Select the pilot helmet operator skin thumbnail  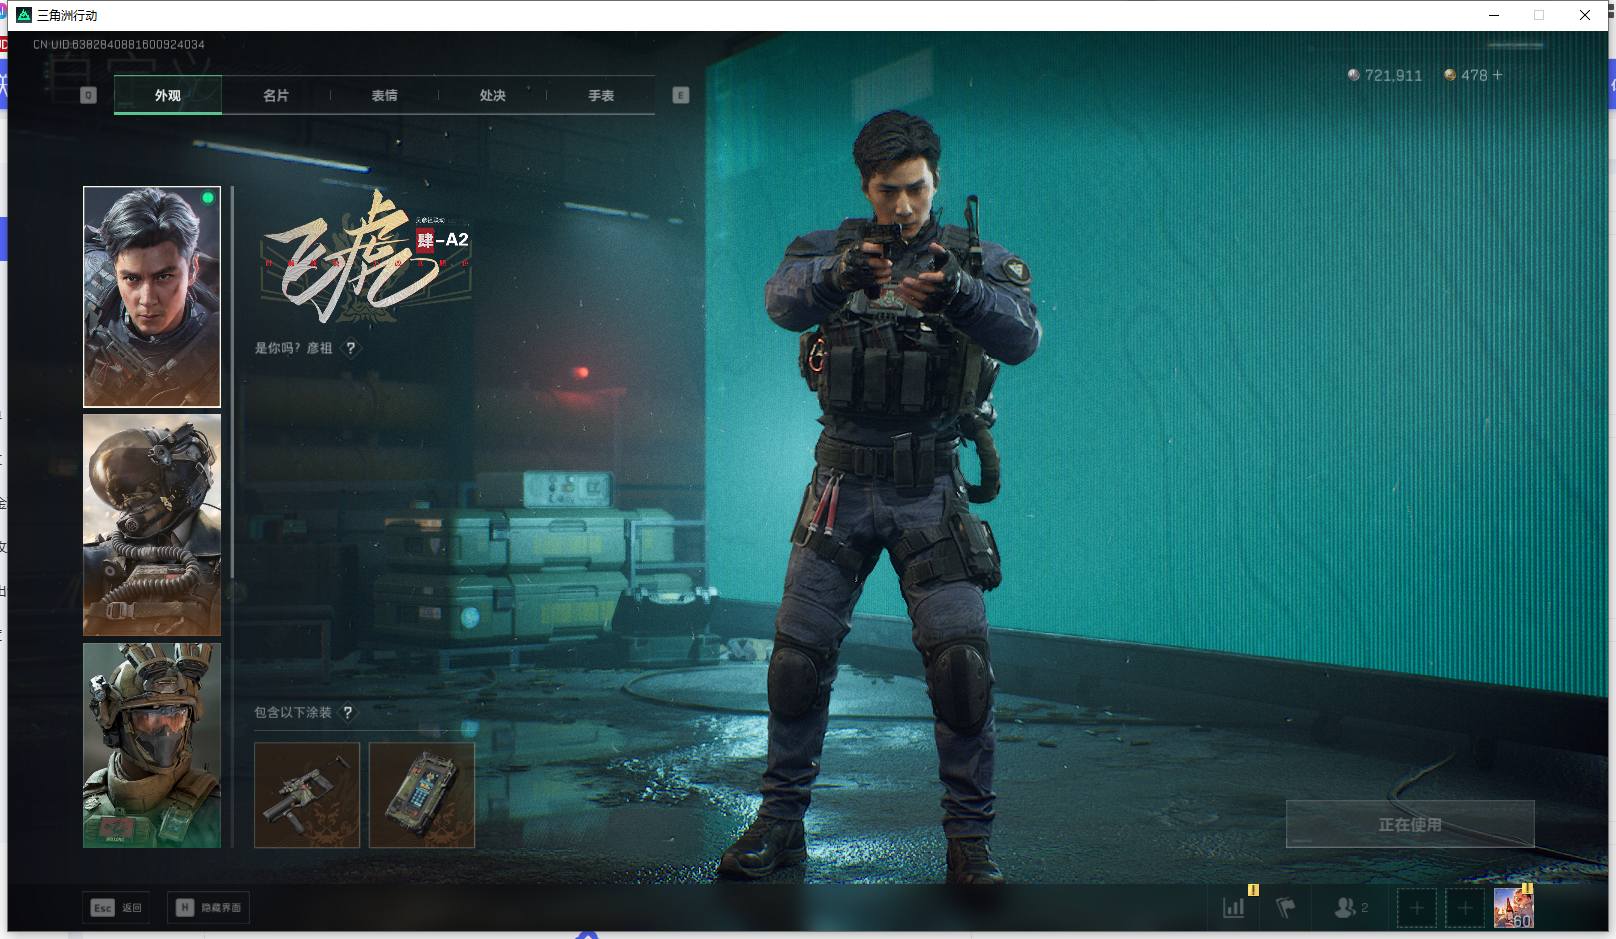152,525
